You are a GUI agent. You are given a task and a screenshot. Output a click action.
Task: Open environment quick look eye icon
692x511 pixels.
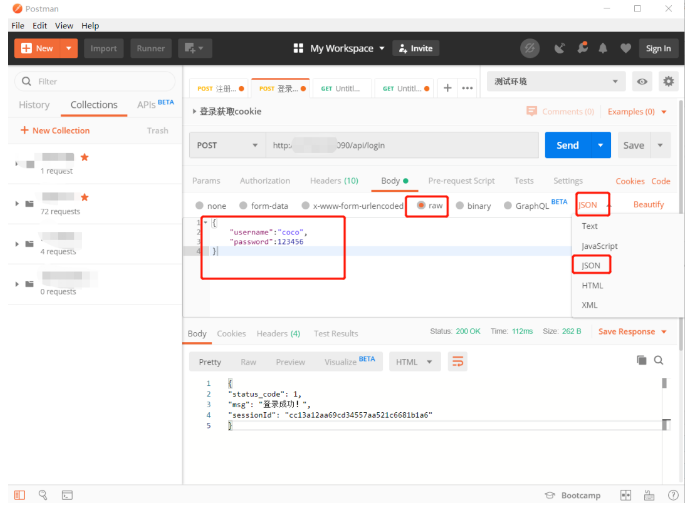coord(642,81)
